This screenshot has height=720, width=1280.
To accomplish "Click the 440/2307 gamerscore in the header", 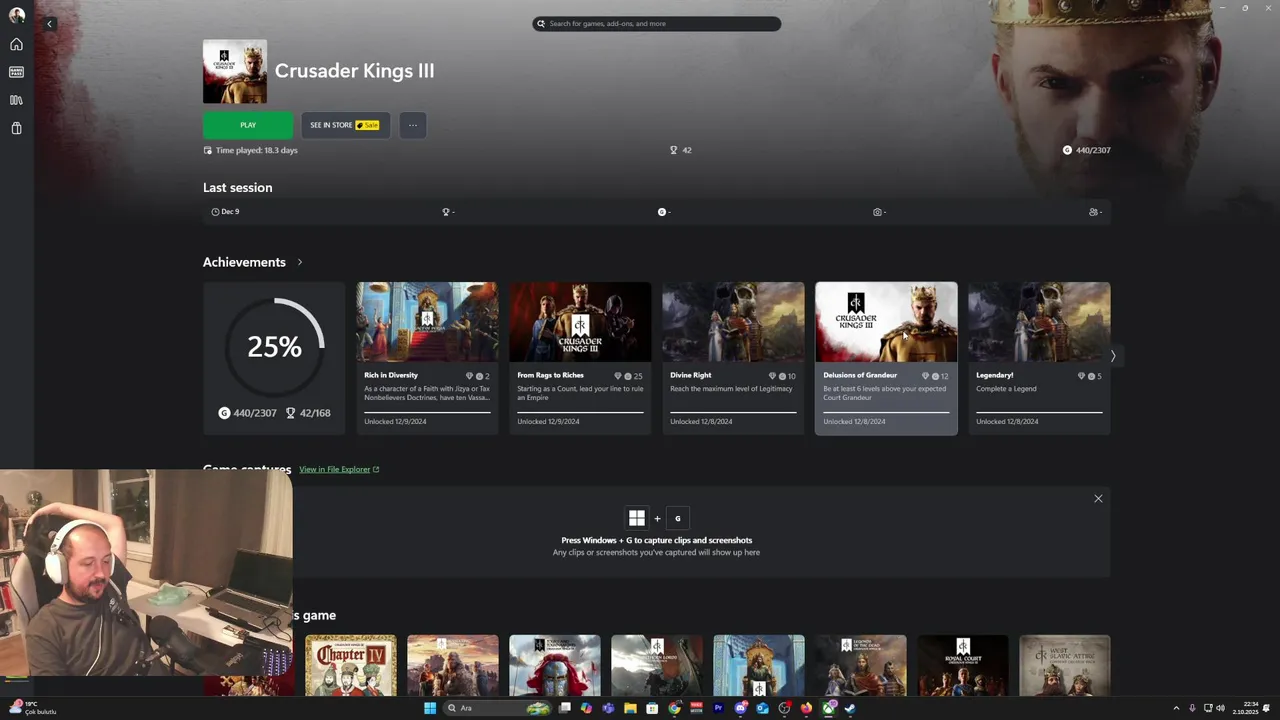I will tap(1086, 150).
